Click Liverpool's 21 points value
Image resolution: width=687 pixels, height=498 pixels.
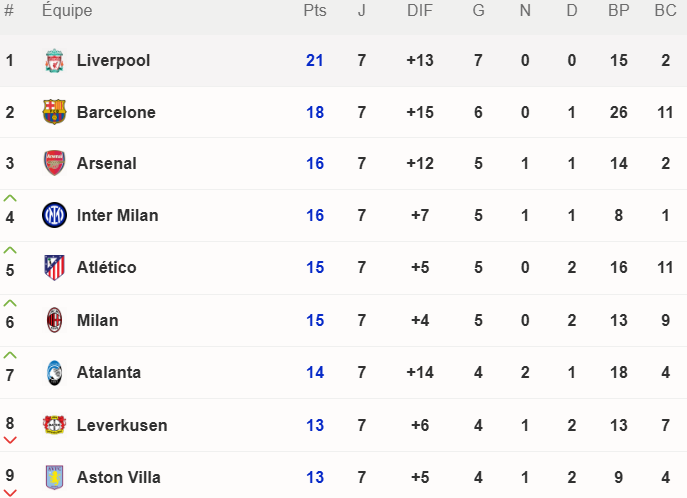(315, 60)
